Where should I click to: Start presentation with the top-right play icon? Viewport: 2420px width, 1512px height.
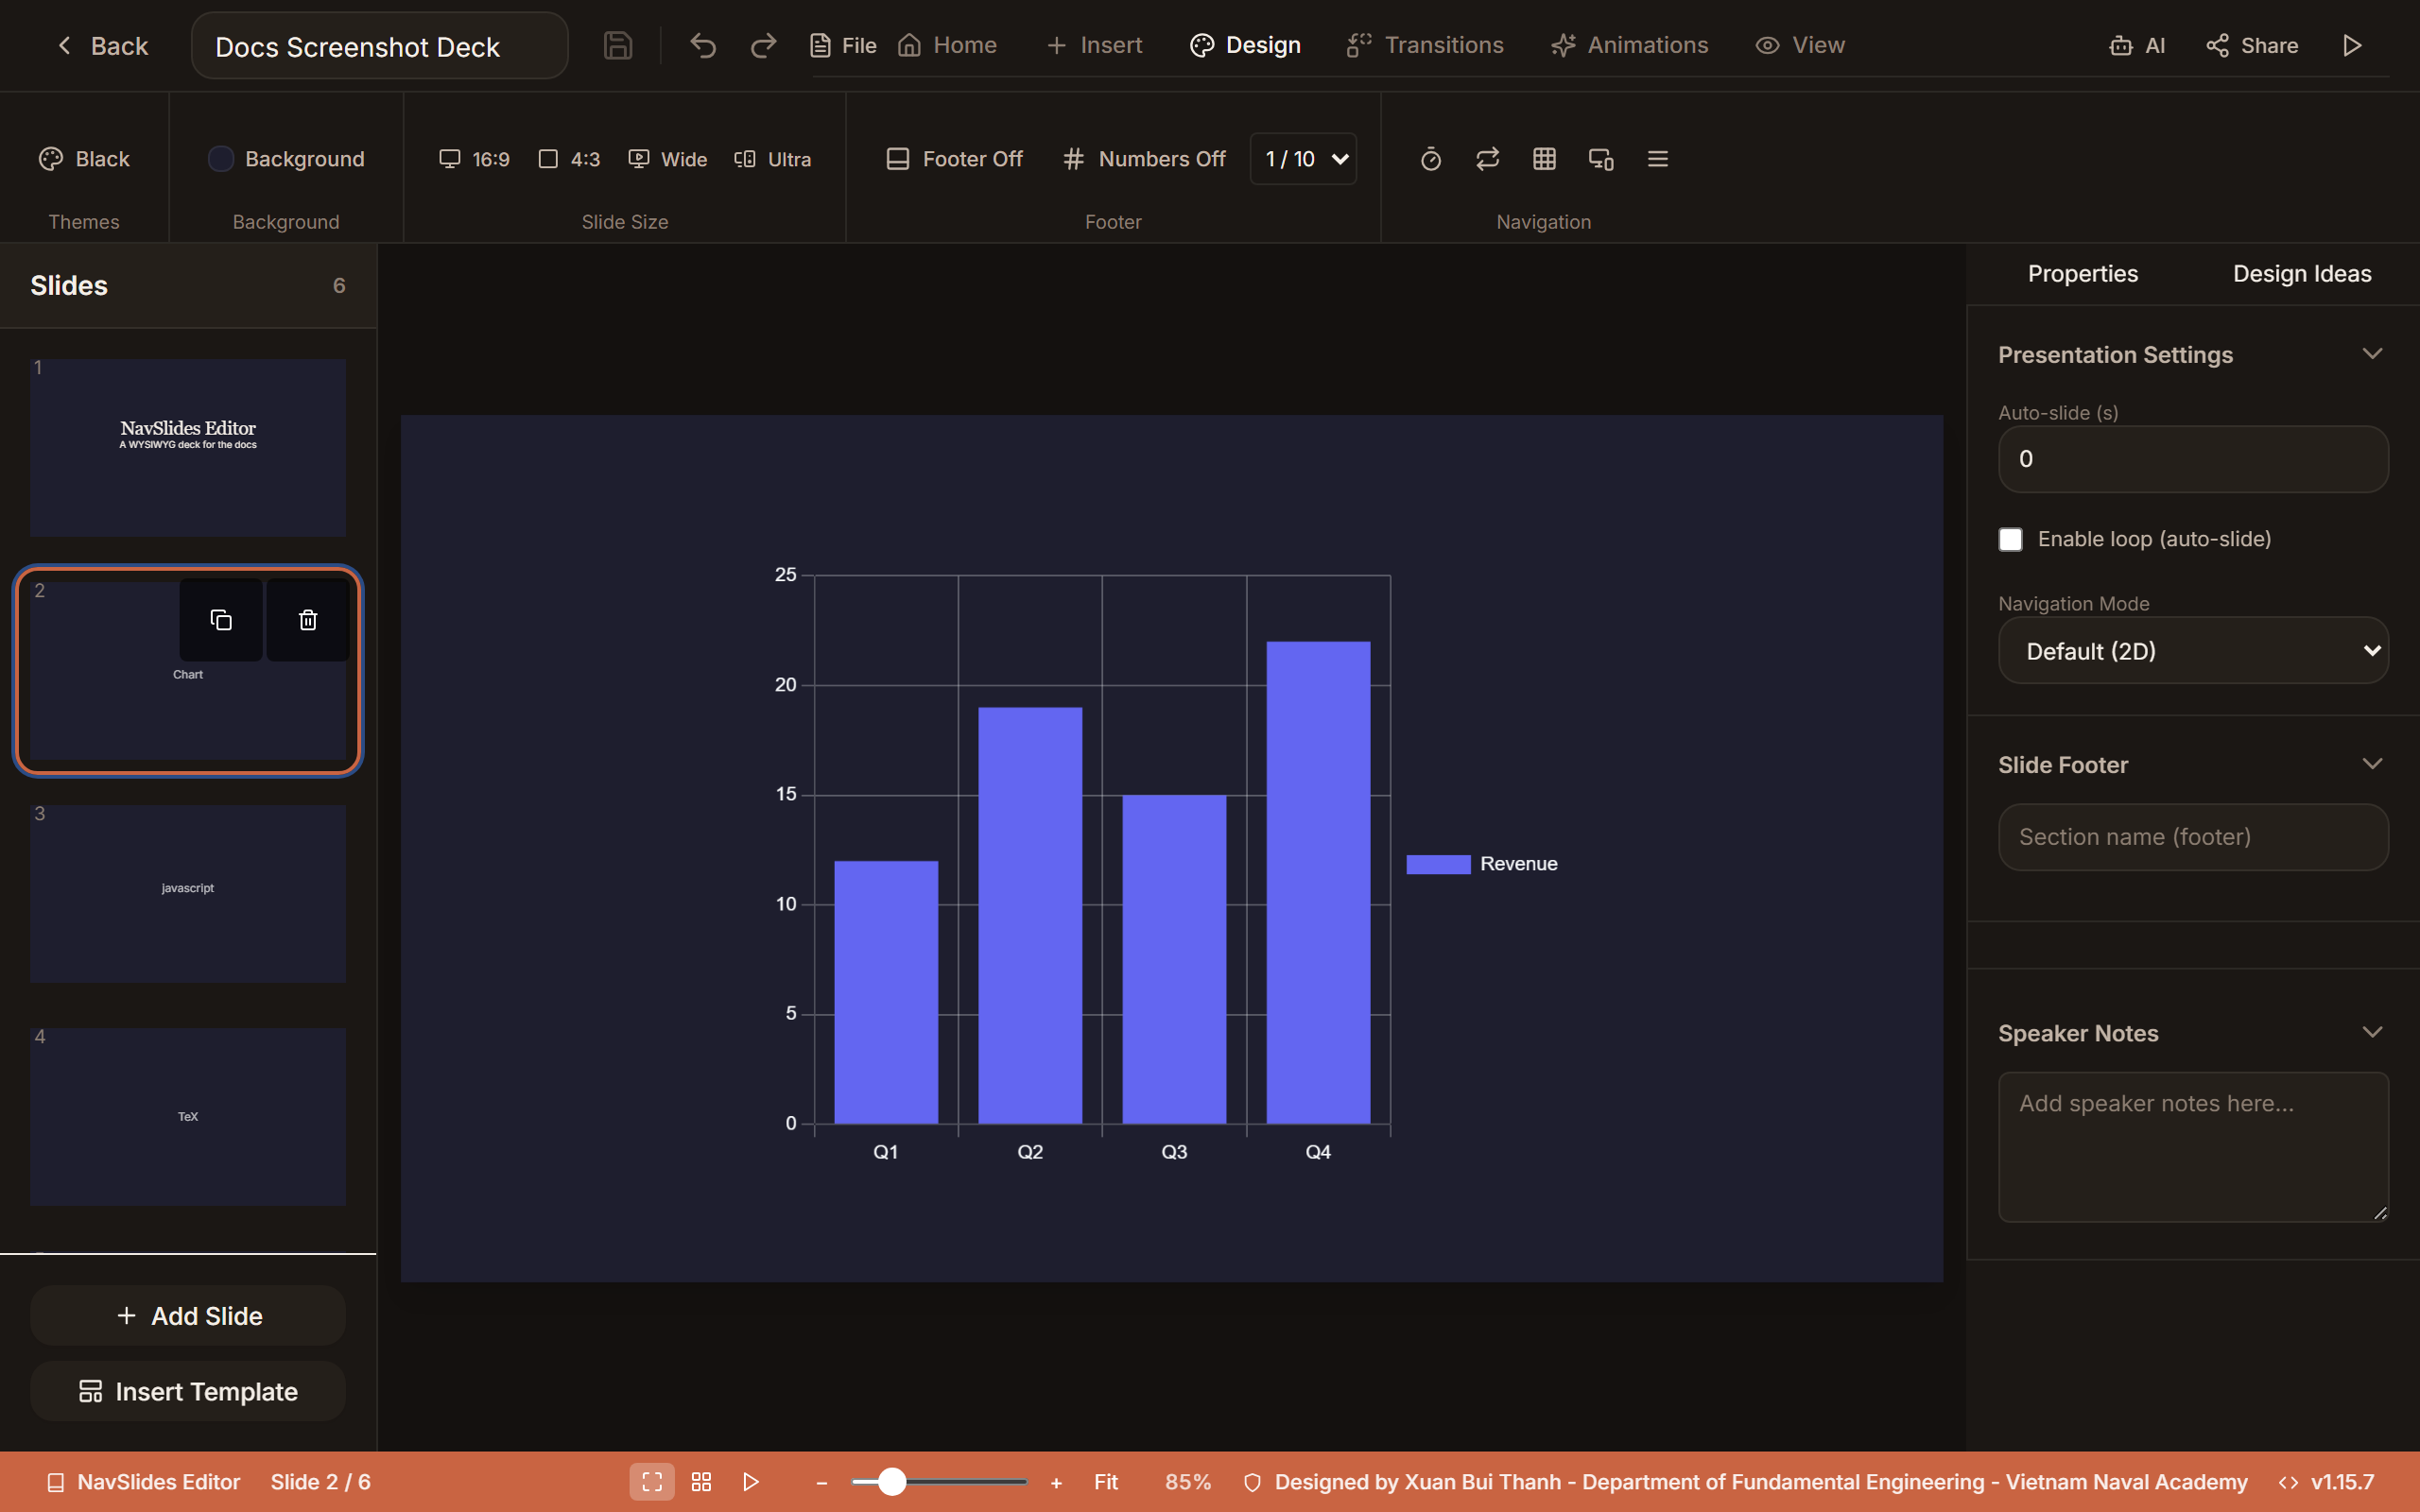[x=2352, y=46]
